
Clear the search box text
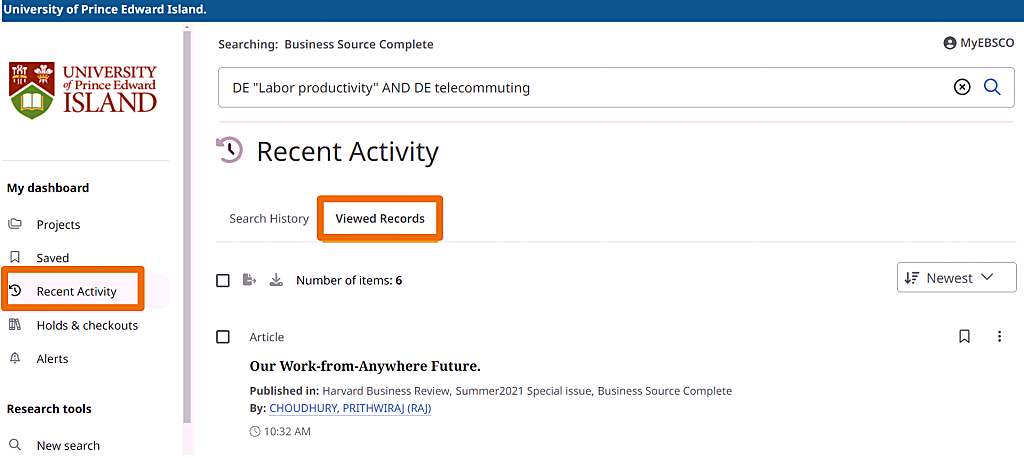[x=962, y=87]
